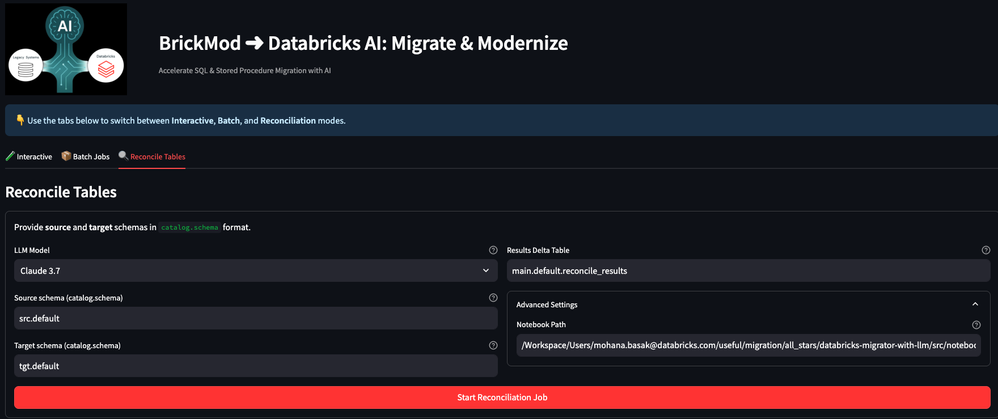
Task: Show the Notebook Path help tooltip
Action: click(976, 325)
